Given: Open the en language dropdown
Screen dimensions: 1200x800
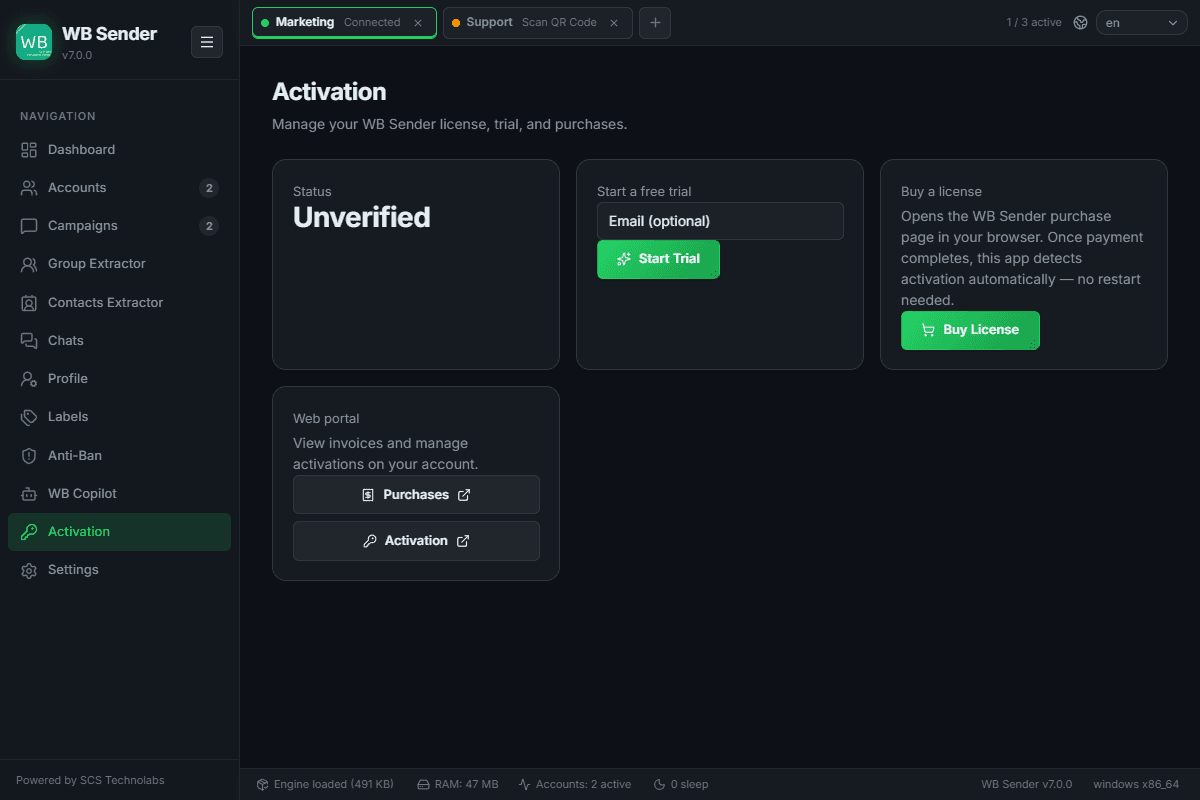Looking at the screenshot, I should click(x=1142, y=22).
